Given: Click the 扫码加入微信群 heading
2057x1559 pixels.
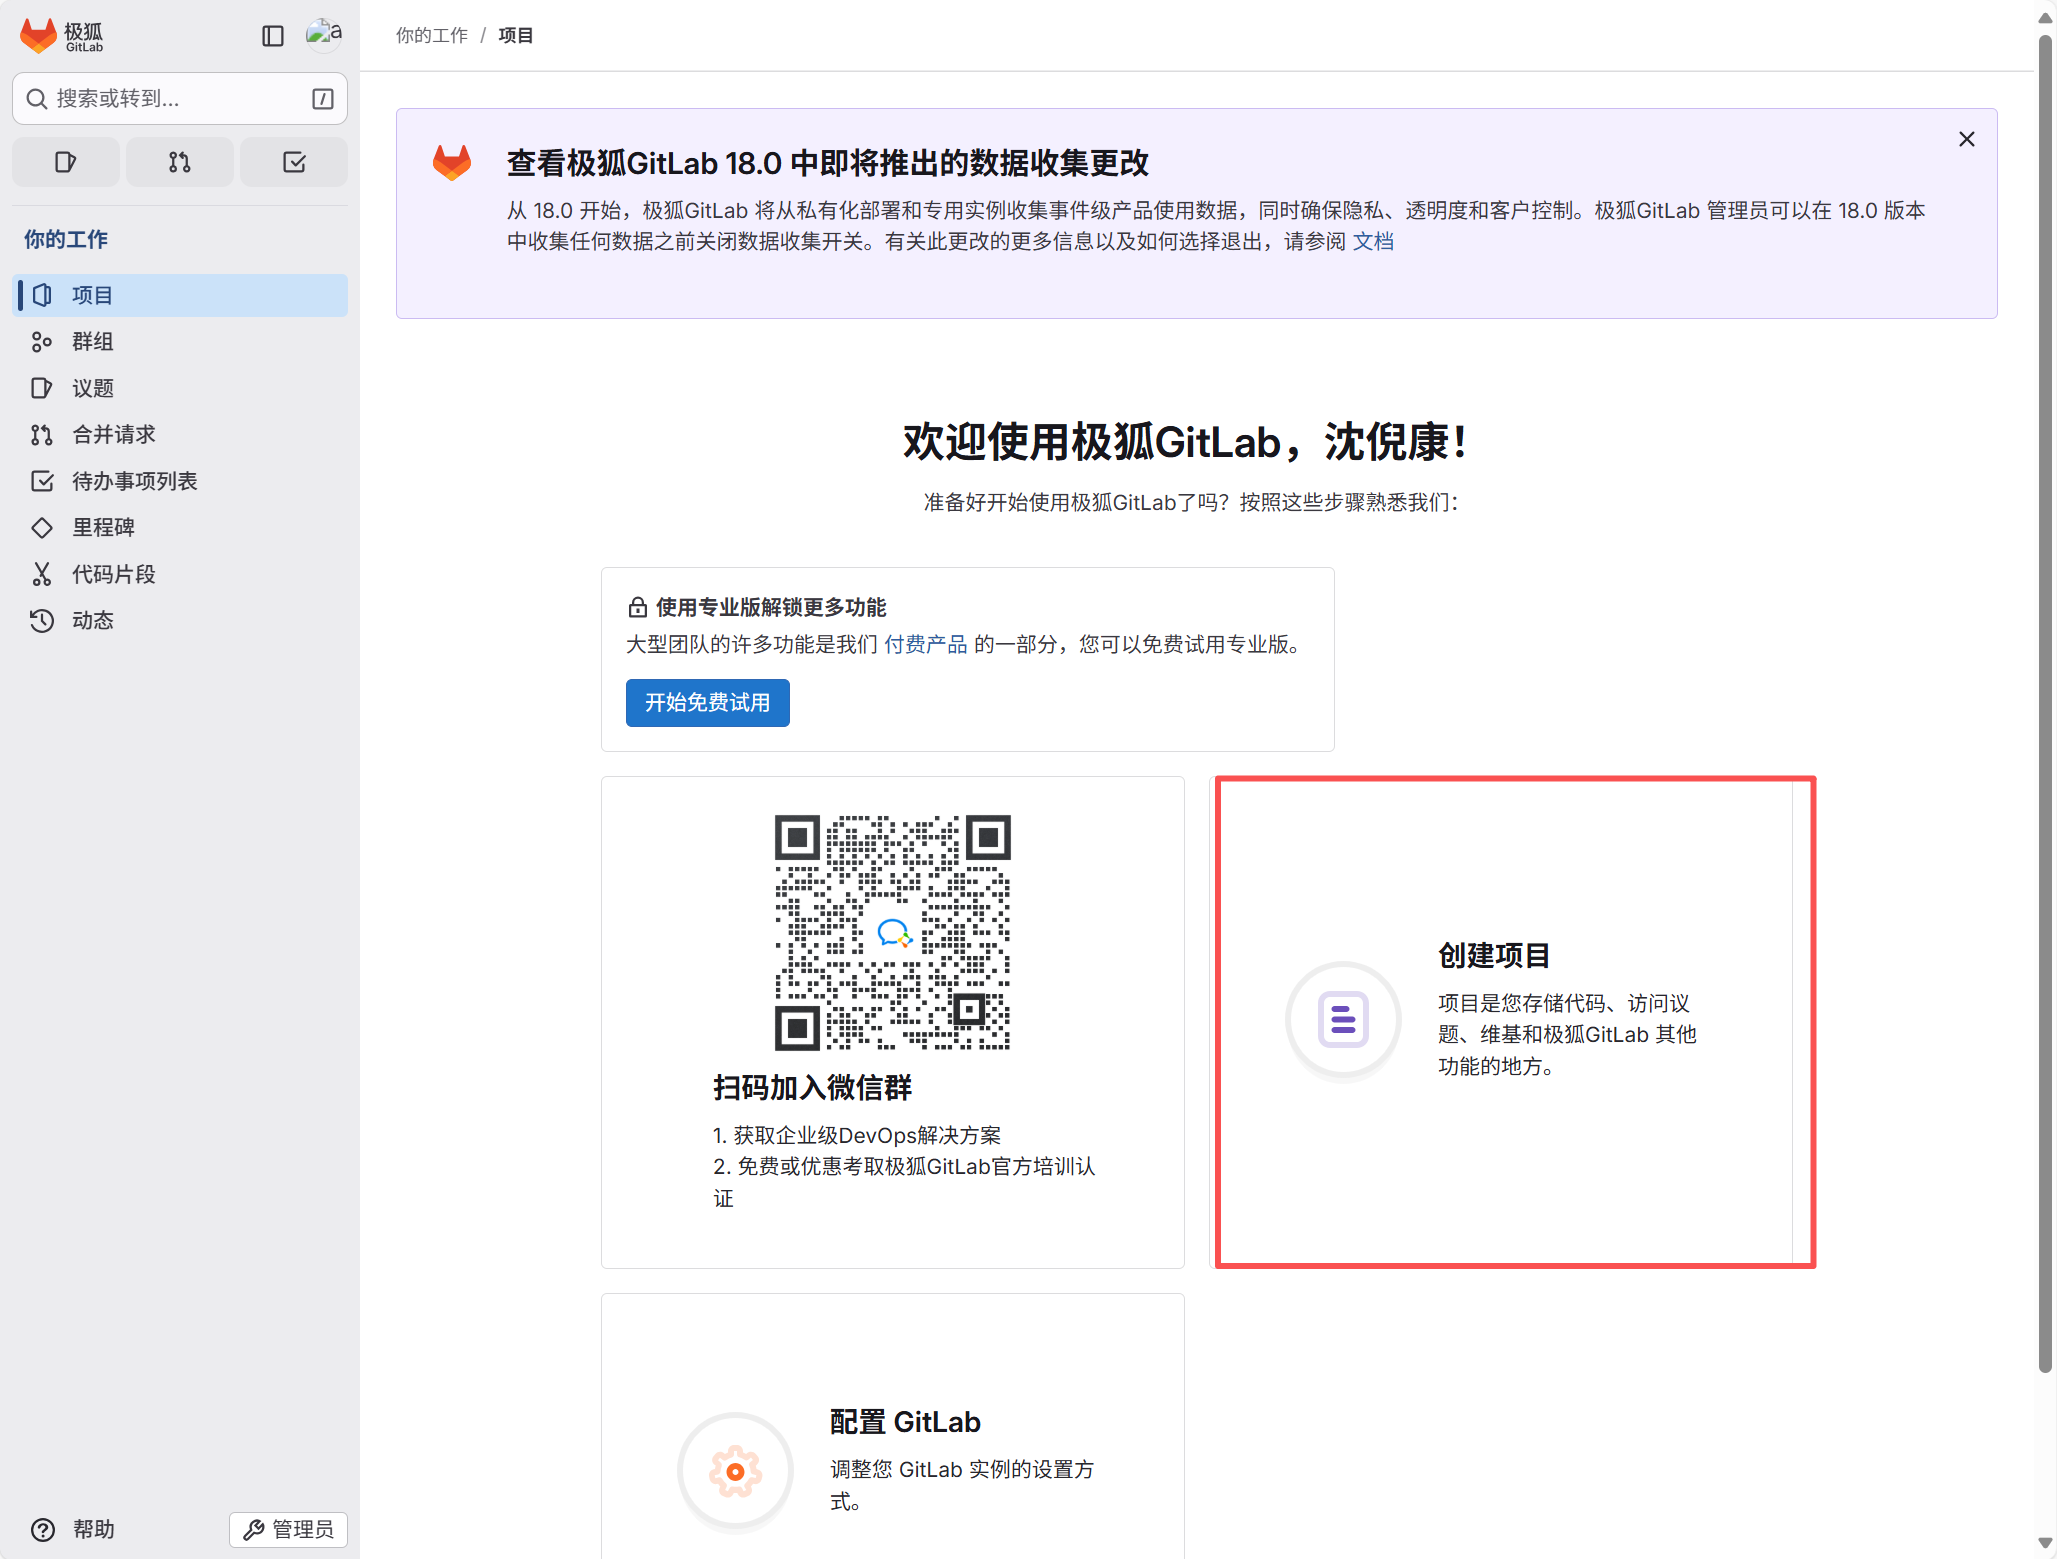Looking at the screenshot, I should tap(812, 1088).
